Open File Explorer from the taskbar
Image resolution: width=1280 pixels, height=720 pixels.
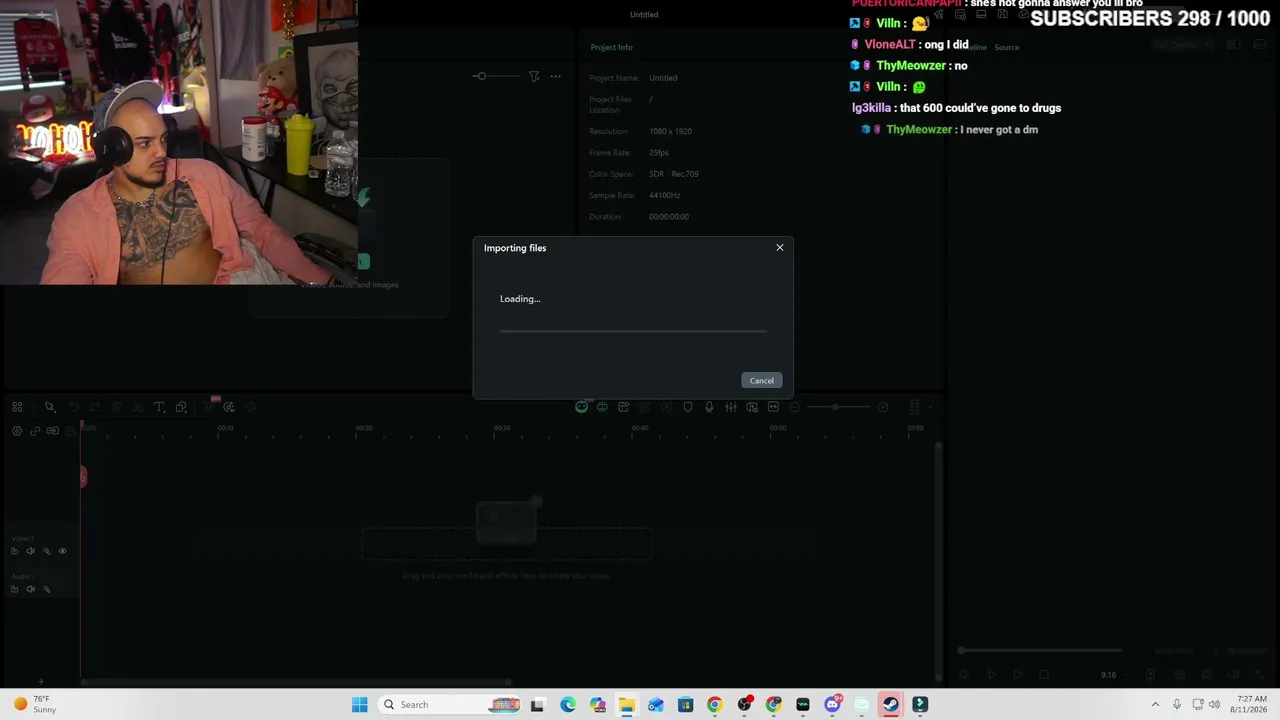click(x=627, y=705)
